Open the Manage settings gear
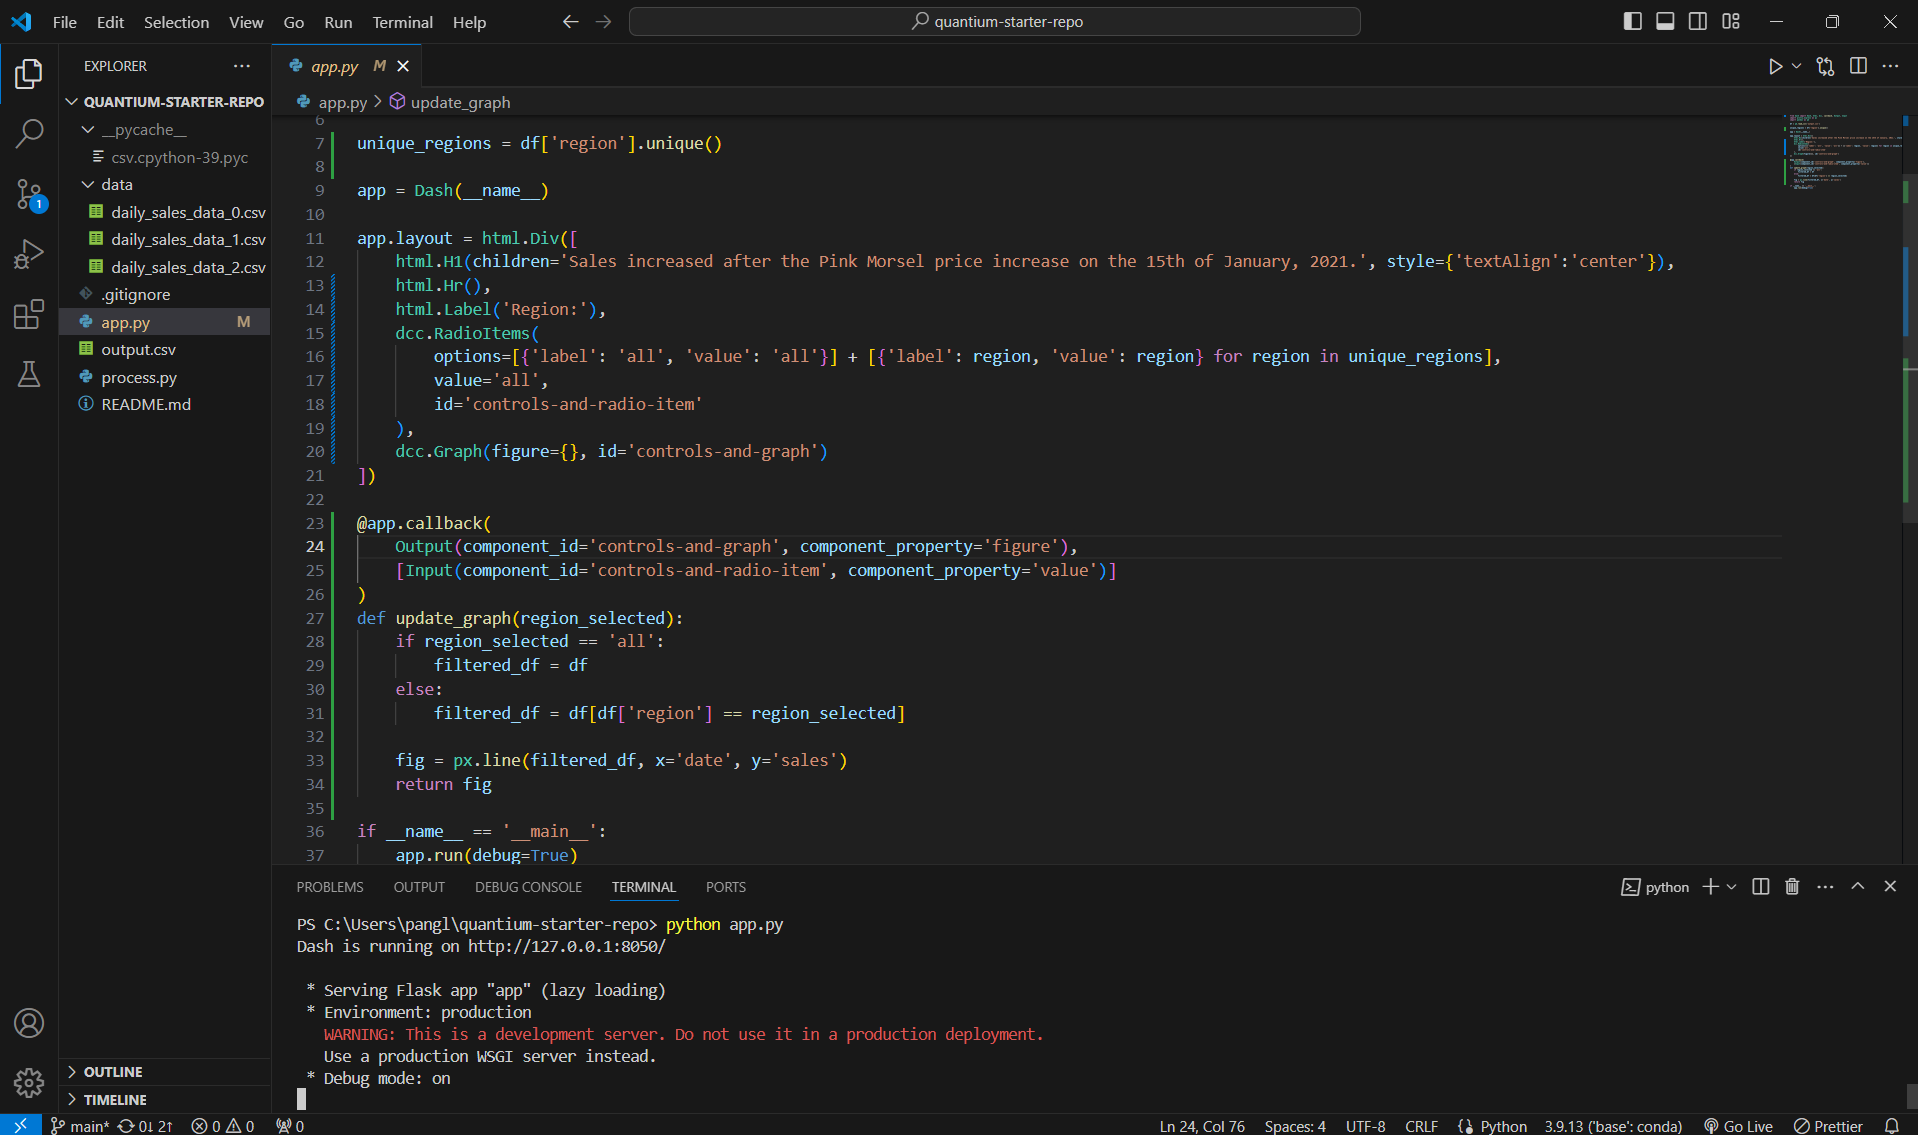Viewport: 1918px width, 1135px height. [x=29, y=1082]
